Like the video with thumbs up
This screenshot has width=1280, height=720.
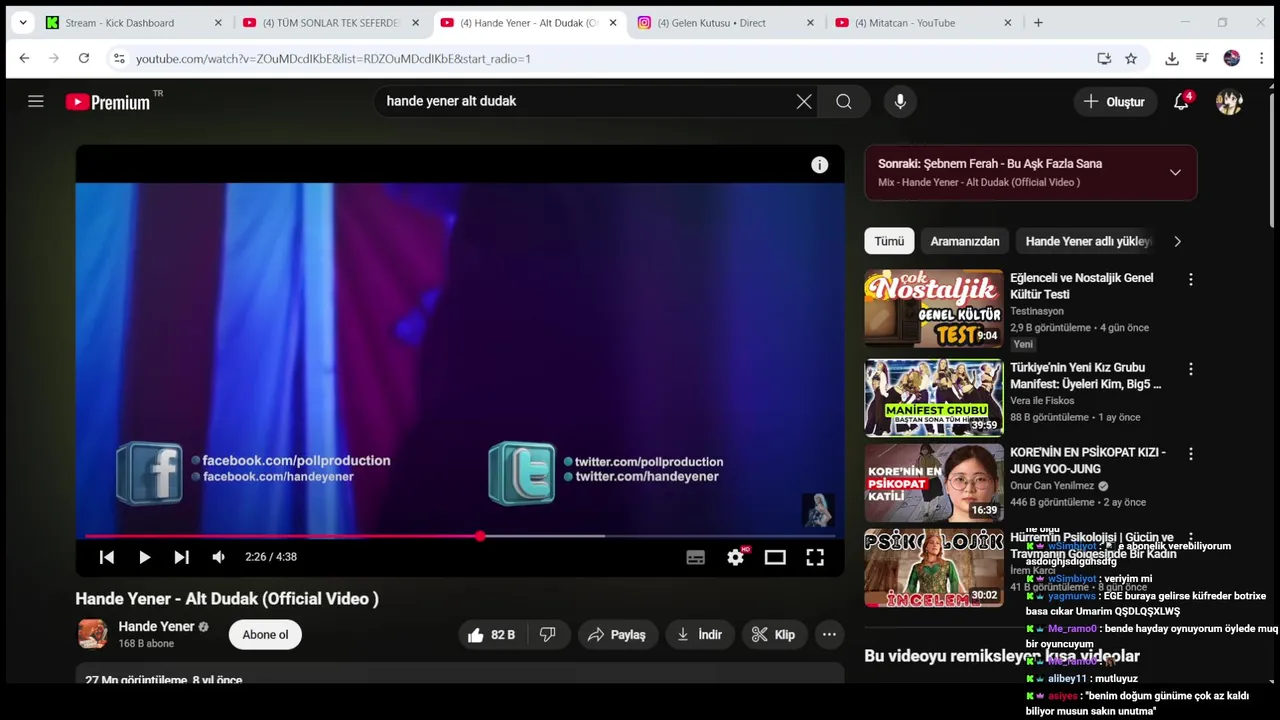tap(491, 634)
